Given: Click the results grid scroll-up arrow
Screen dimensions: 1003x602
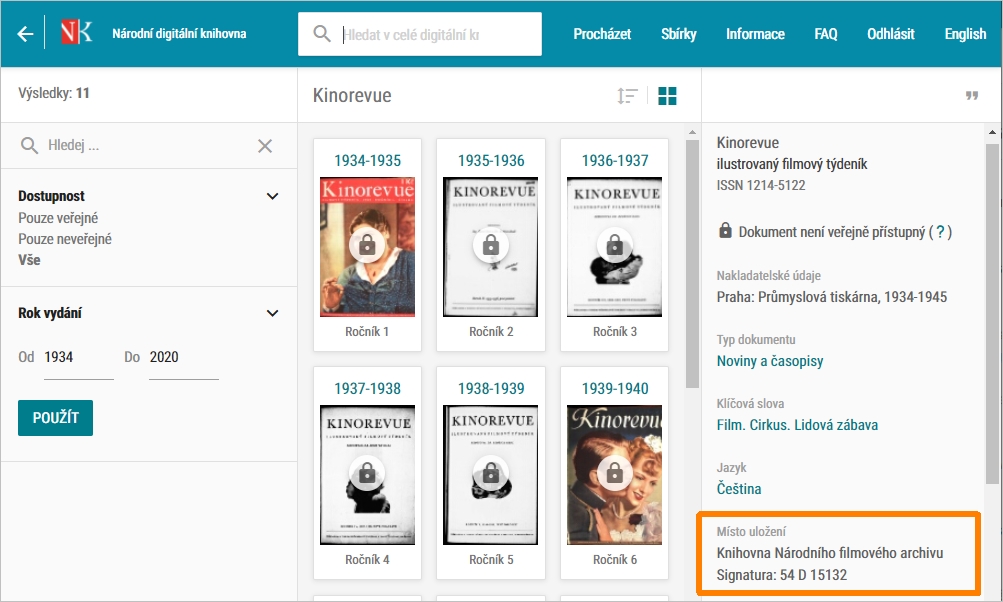Looking at the screenshot, I should tap(692, 132).
